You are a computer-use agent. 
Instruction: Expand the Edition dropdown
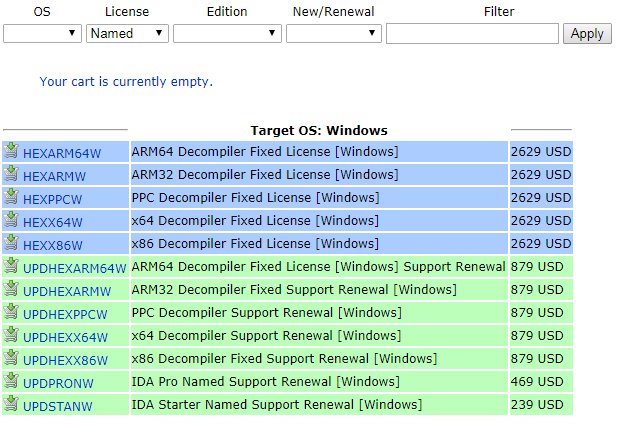pos(227,33)
